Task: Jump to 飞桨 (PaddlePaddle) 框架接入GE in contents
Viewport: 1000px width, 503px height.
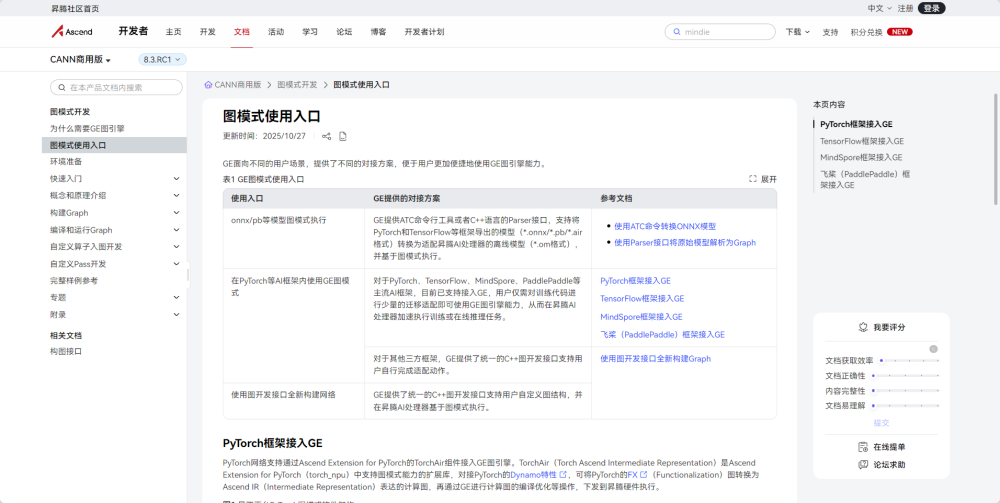Action: [864, 179]
